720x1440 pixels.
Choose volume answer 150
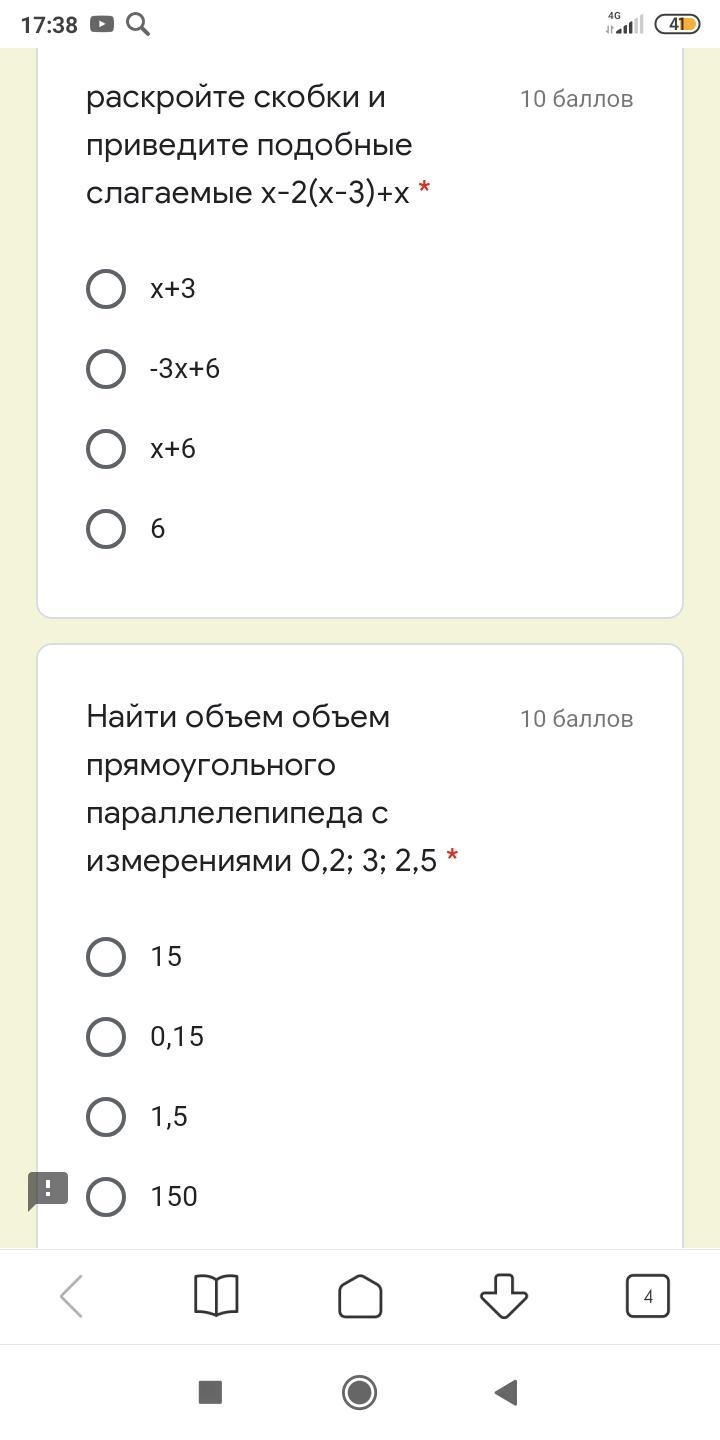click(x=106, y=1197)
